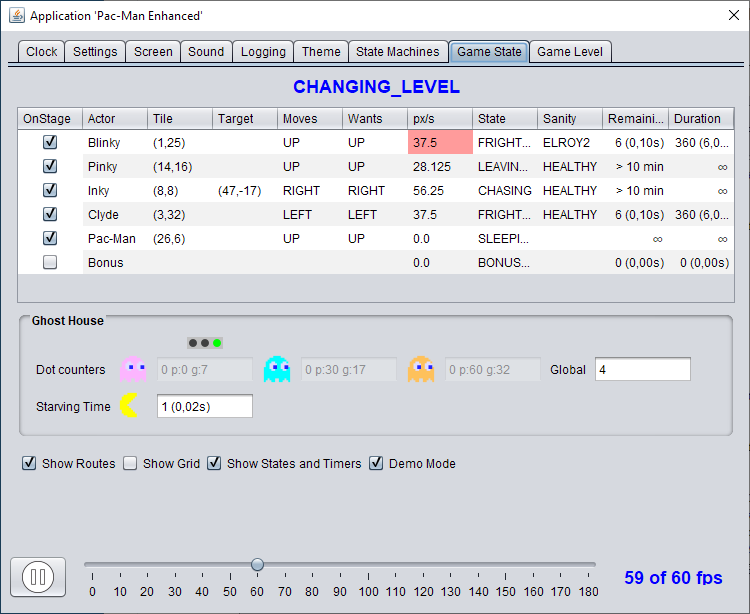Toggle Pac-Man's OnStage checkbox

tap(50, 238)
